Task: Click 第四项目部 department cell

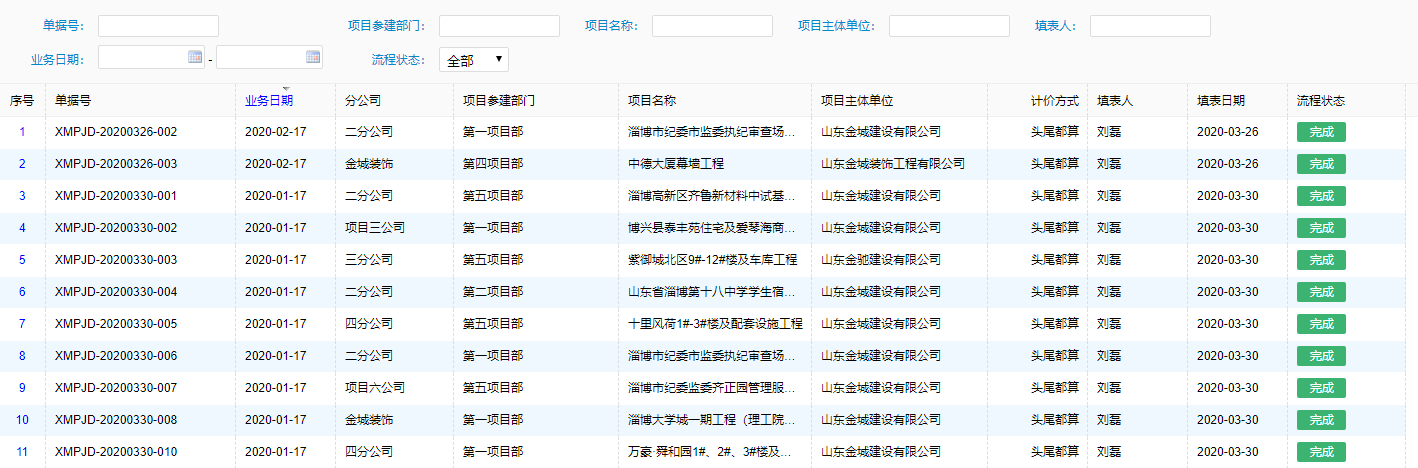Action: point(493,164)
